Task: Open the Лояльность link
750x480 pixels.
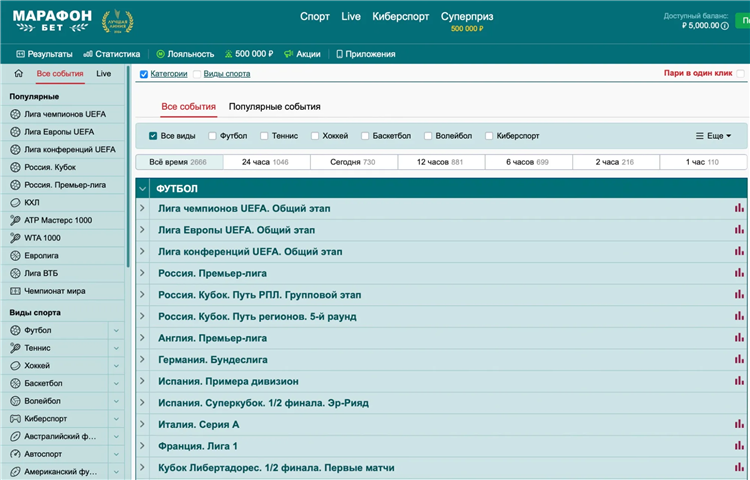Action: pyautogui.click(x=185, y=54)
